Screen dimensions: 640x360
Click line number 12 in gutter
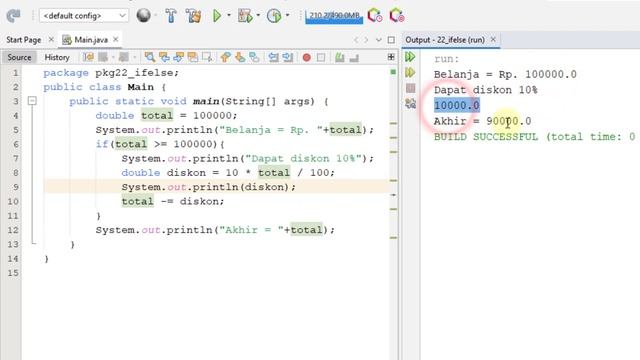pos(13,230)
